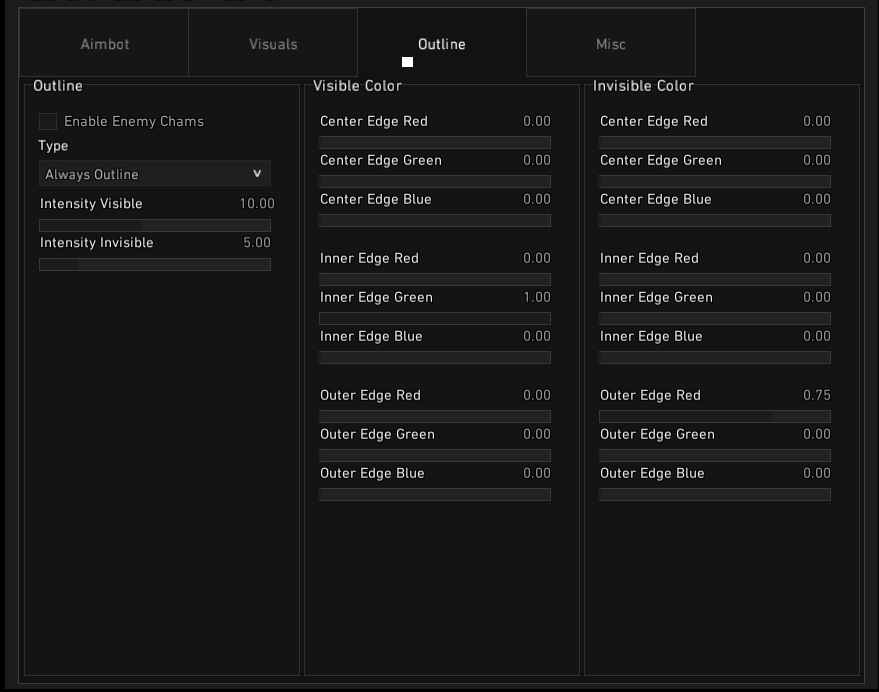Open the Visuals tab

[x=273, y=44]
